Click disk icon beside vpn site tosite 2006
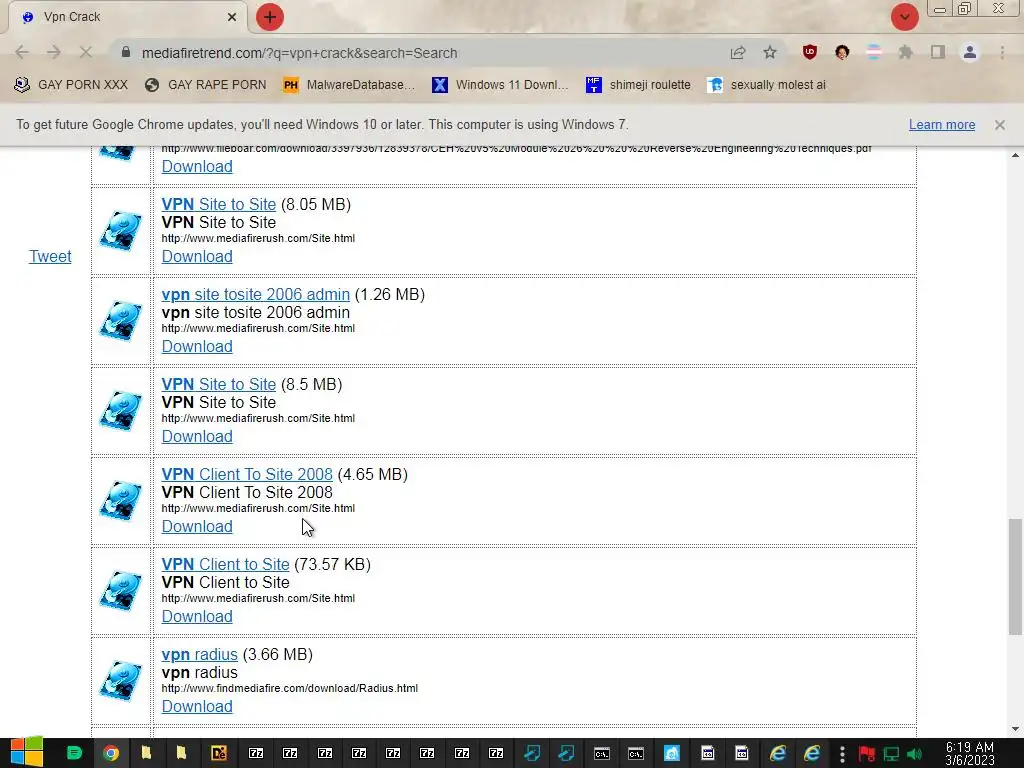This screenshot has width=1024, height=768. click(121, 321)
